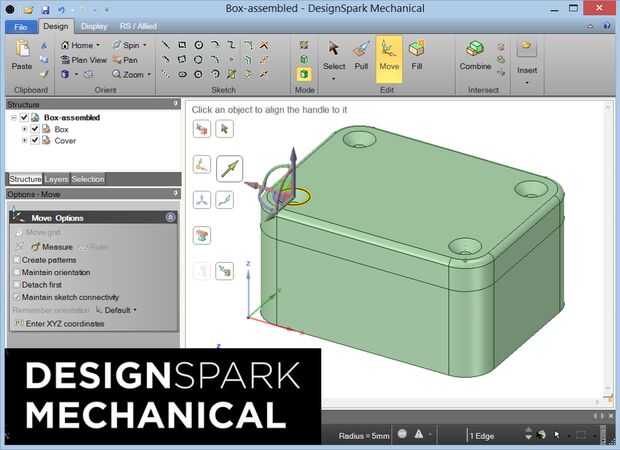Click the 1 Edge selection status

482,436
